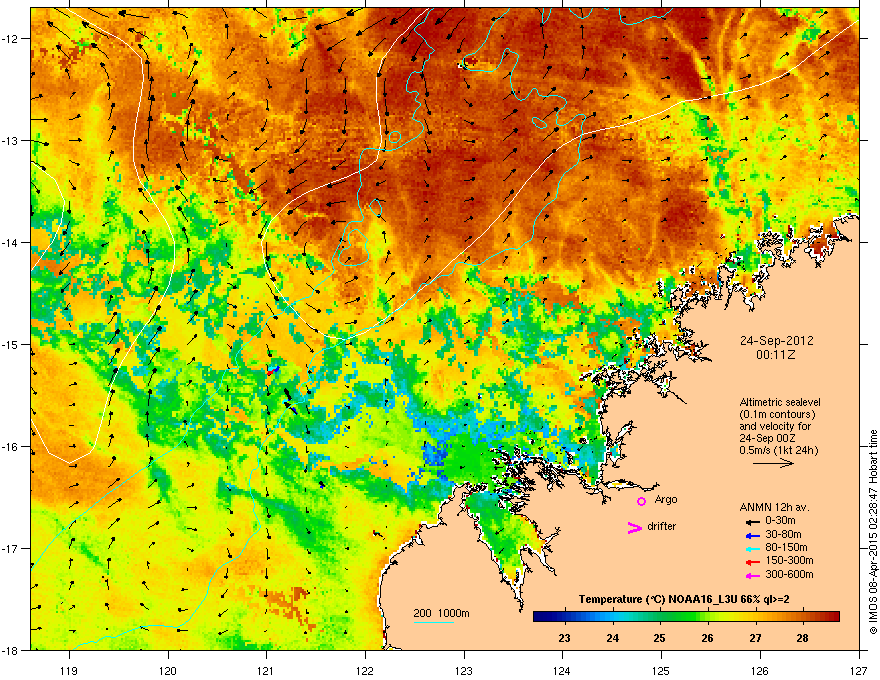The width and height of the screenshot is (880, 680).
Task: Click the latitude axis label '-18'
Action: click(x=10, y=650)
